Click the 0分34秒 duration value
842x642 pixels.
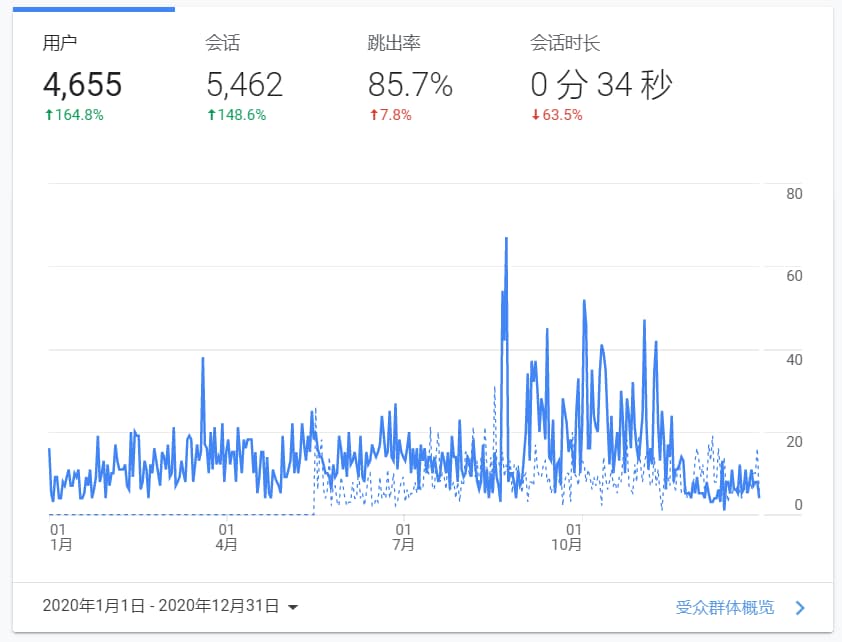pyautogui.click(x=600, y=84)
